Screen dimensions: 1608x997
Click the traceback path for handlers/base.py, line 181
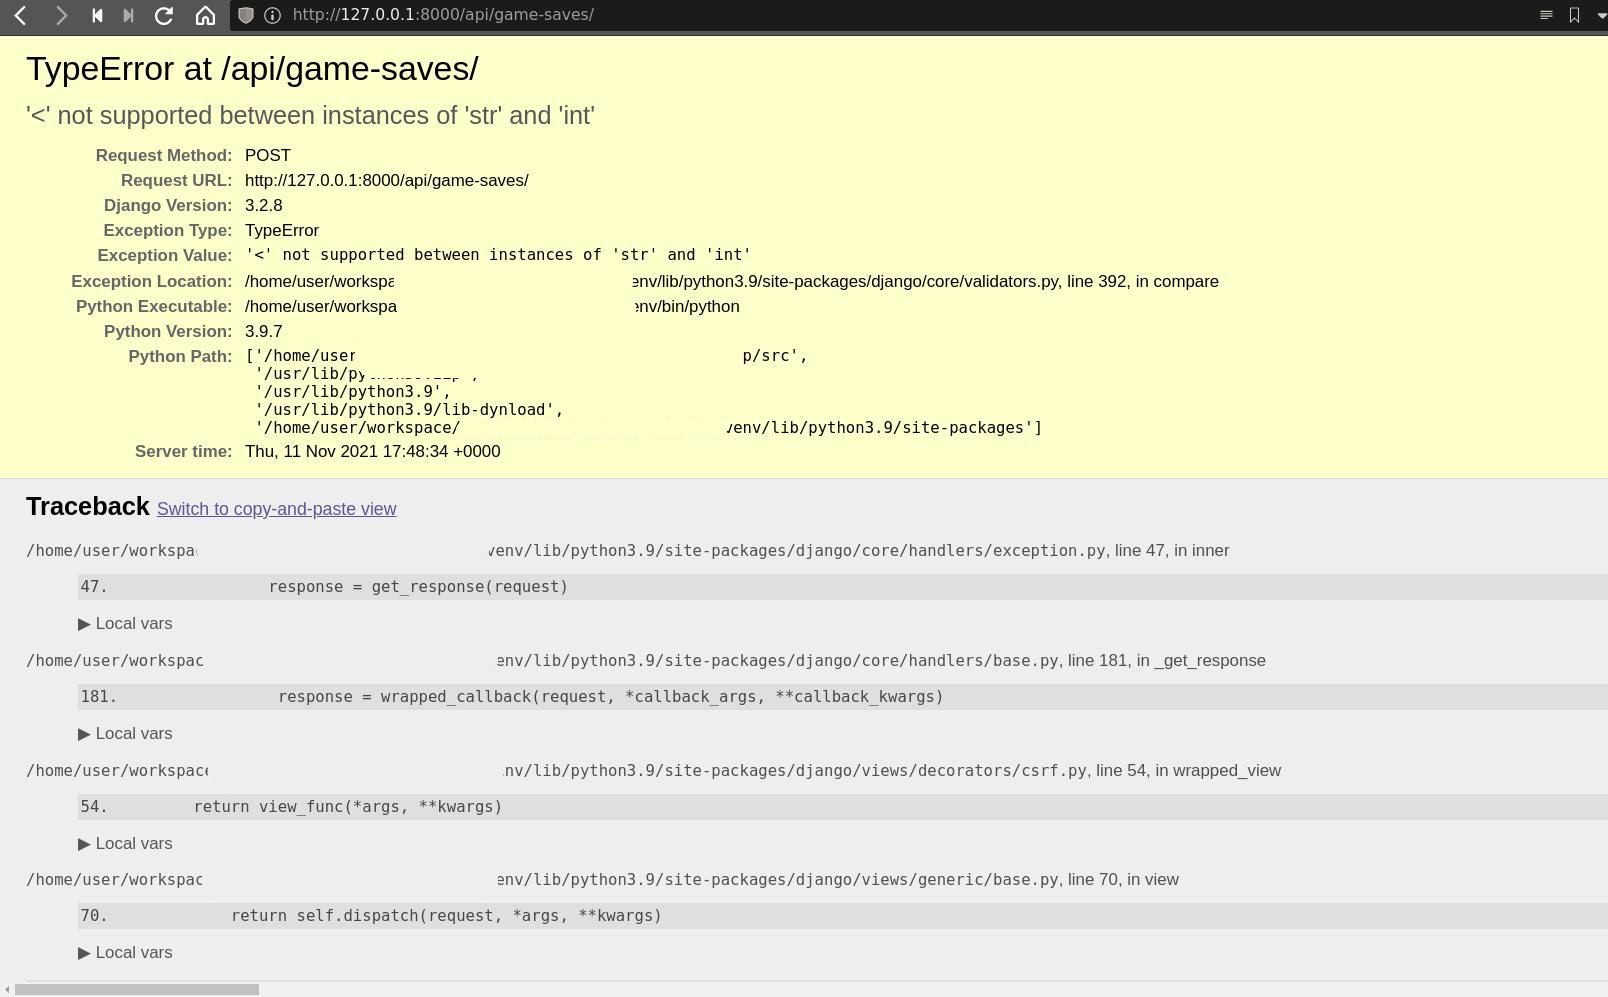646,661
